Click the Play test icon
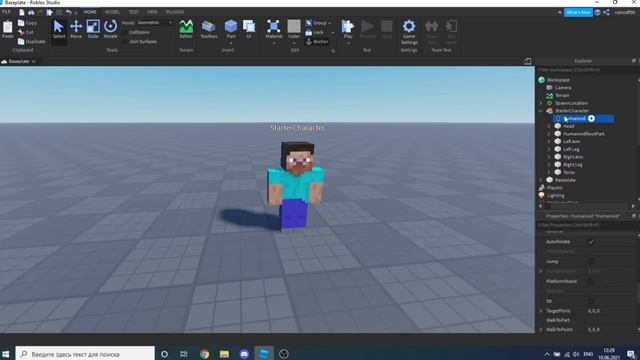The image size is (640, 360). [348, 27]
